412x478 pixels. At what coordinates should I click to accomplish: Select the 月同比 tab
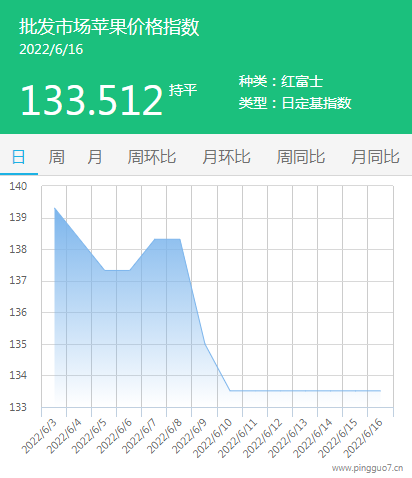coord(376,157)
